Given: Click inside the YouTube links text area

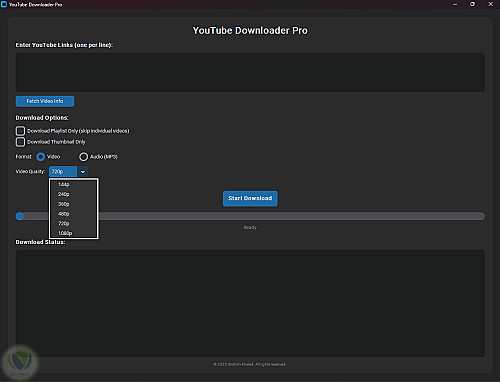Looking at the screenshot, I should point(250,72).
